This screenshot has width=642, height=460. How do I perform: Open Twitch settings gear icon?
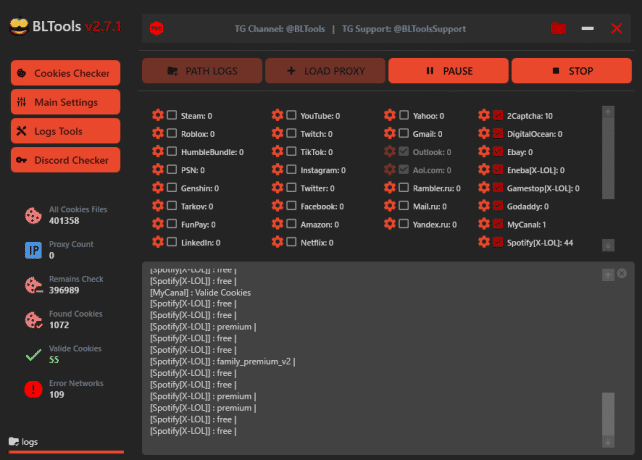click(x=277, y=133)
